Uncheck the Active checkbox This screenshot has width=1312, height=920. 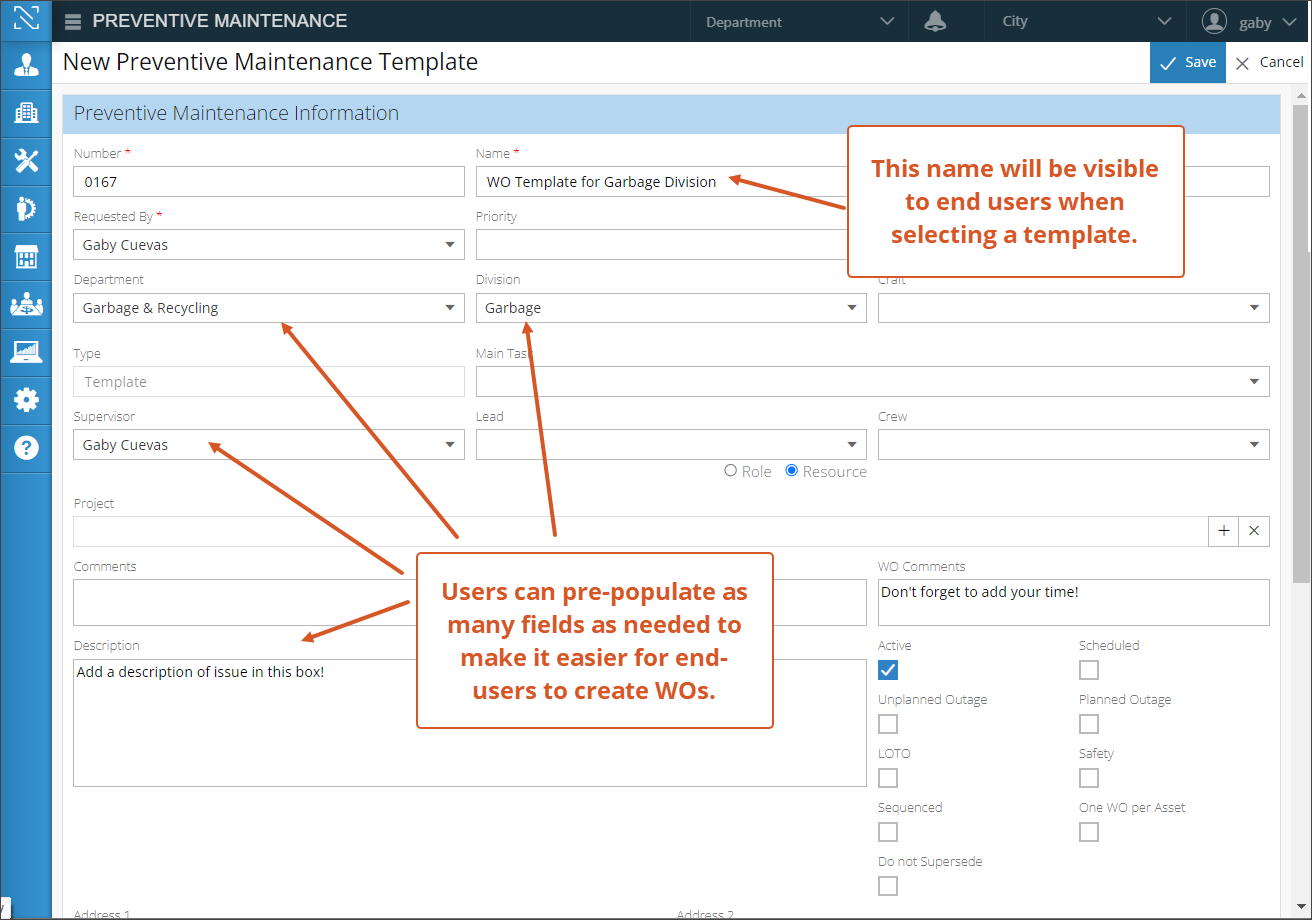[888, 670]
